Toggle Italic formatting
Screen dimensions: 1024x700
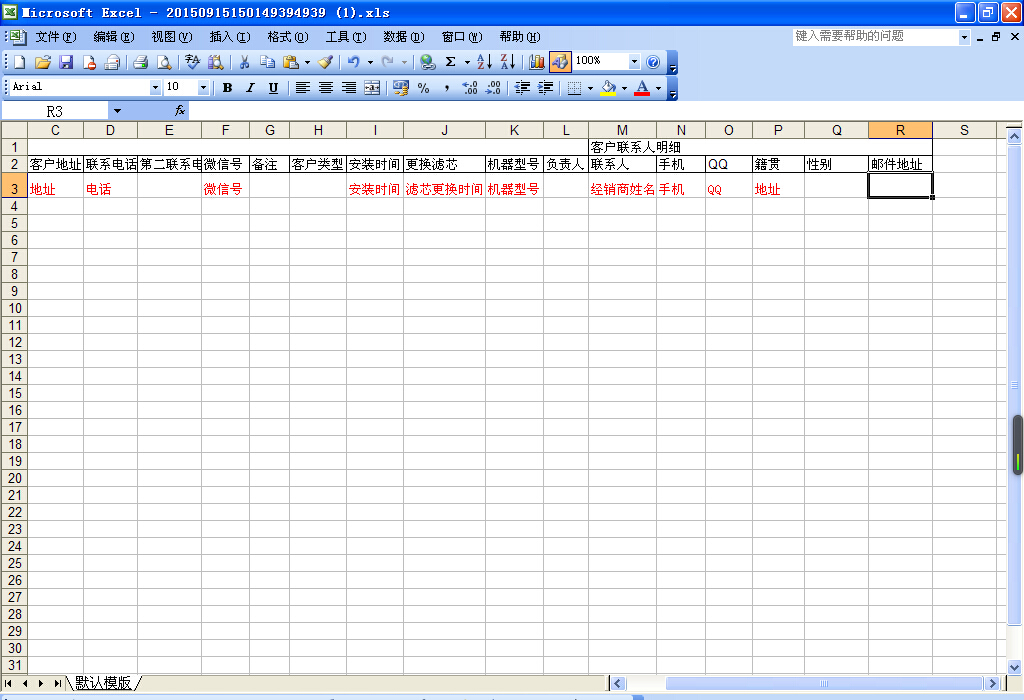coord(250,88)
